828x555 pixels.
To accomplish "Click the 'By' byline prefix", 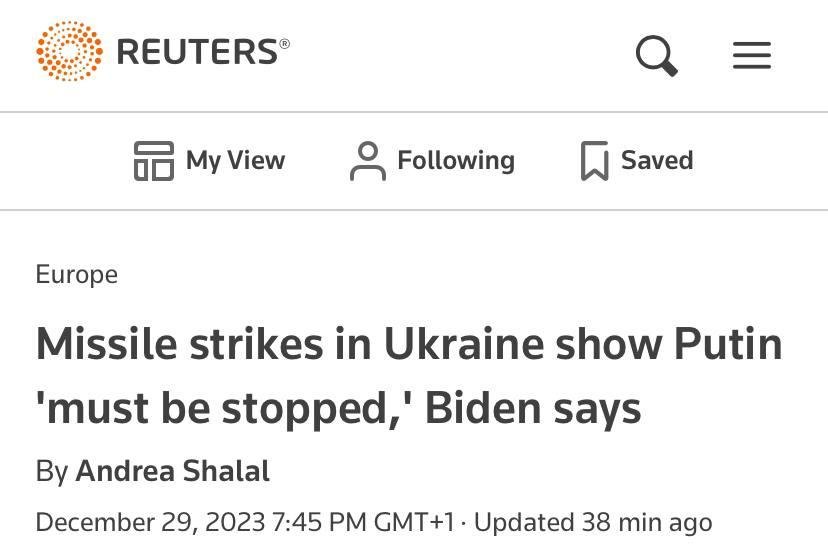I will tap(51, 470).
